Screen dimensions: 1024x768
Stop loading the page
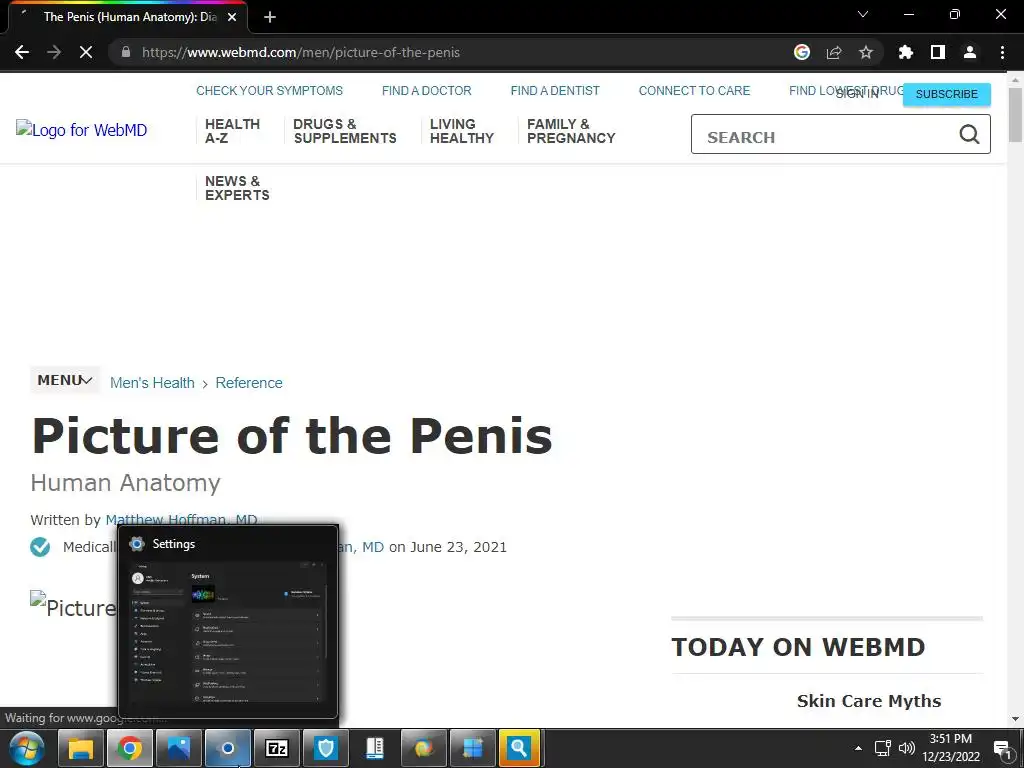[x=86, y=52]
